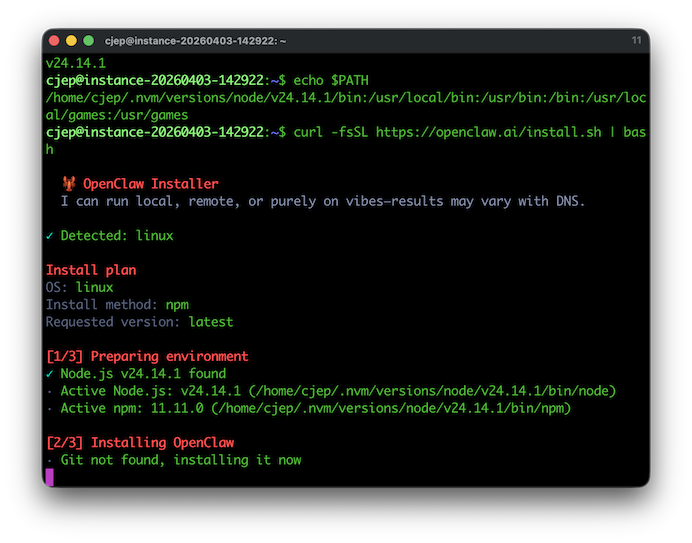Click the Active Node.js binary path
The width and height of the screenshot is (692, 543).
click(418, 391)
